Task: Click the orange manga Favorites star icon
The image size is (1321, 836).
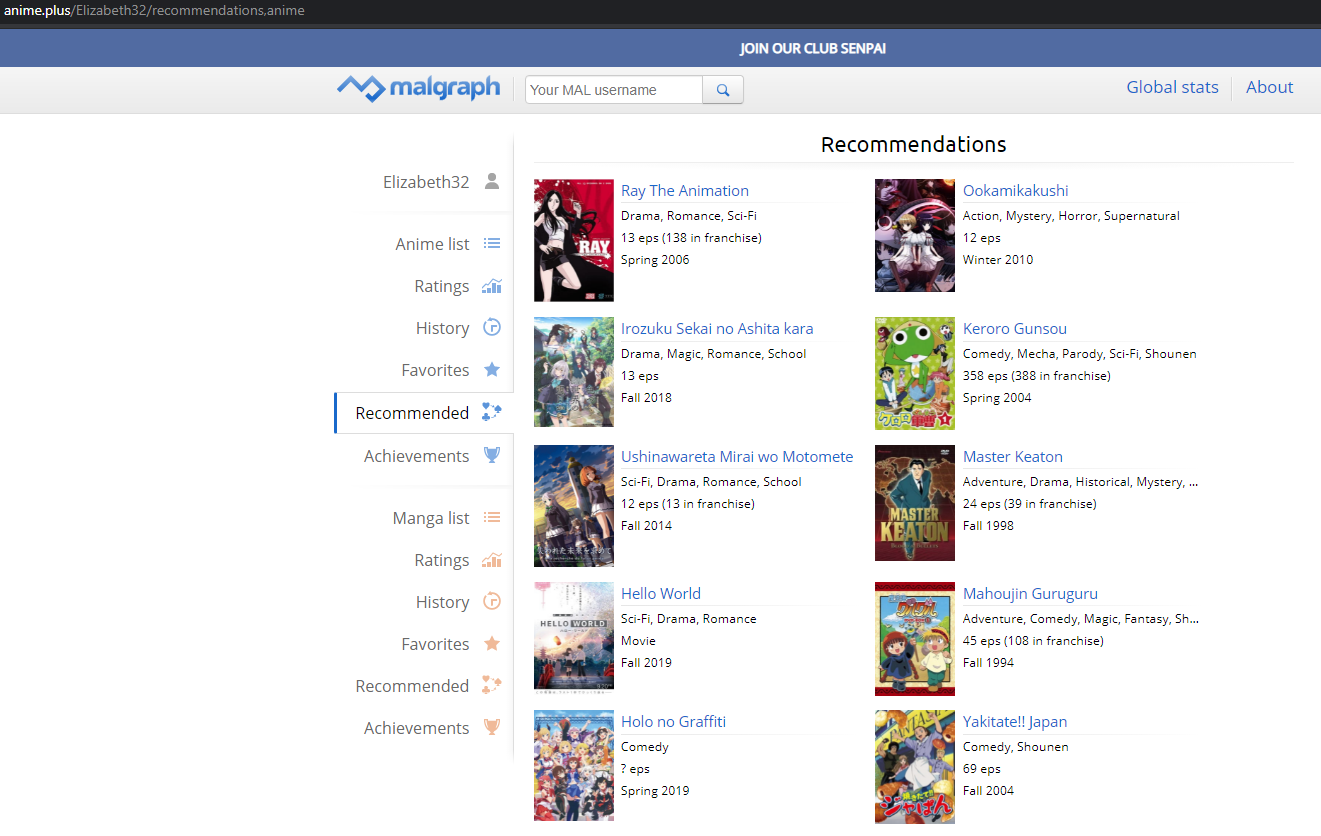Action: tap(492, 644)
